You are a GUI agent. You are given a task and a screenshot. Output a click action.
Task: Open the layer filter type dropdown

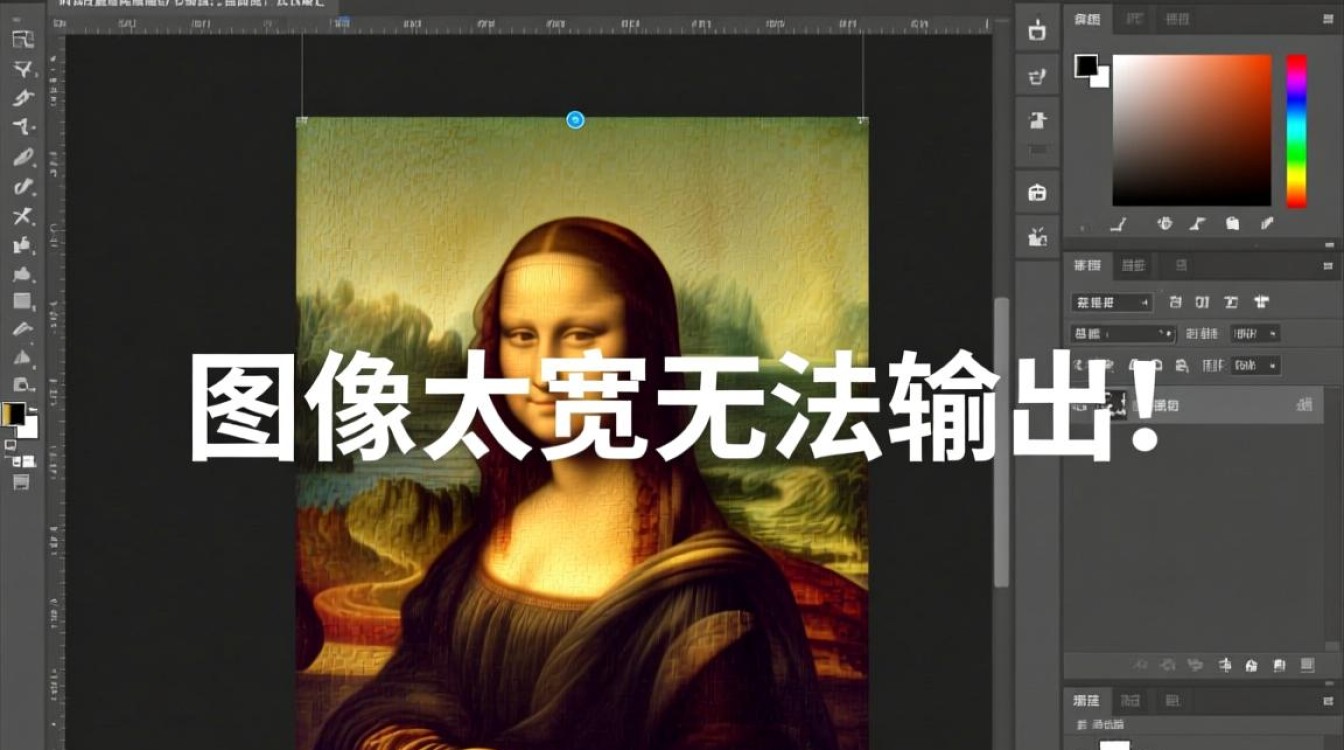coord(1111,302)
